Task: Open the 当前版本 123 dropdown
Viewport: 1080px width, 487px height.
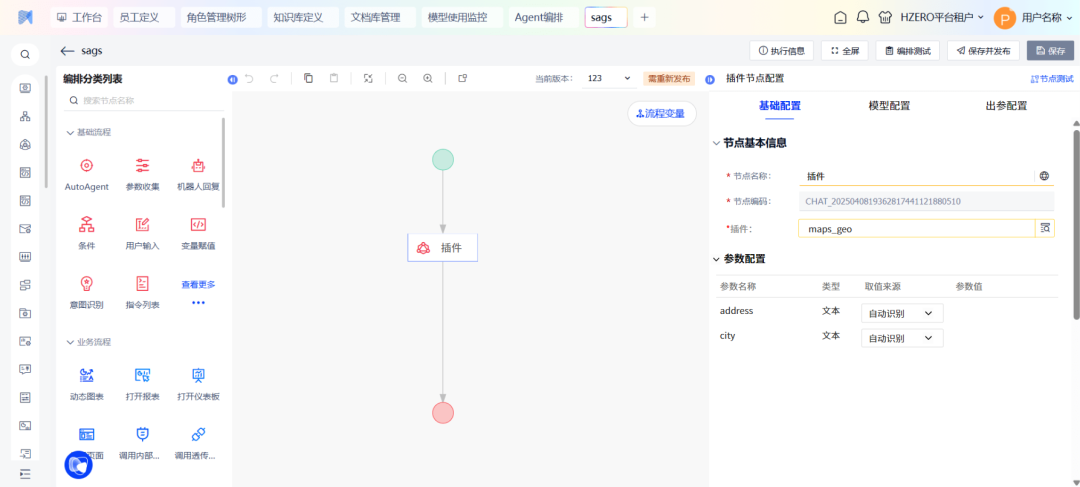Action: (609, 78)
